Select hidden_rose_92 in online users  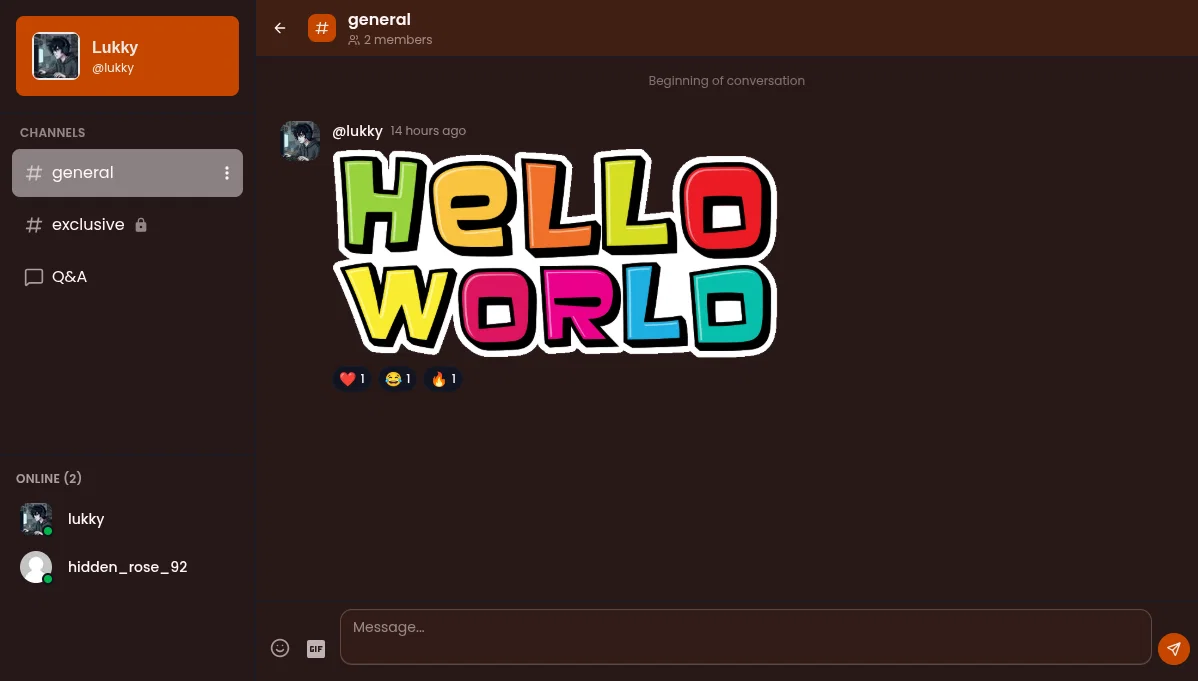(x=128, y=567)
